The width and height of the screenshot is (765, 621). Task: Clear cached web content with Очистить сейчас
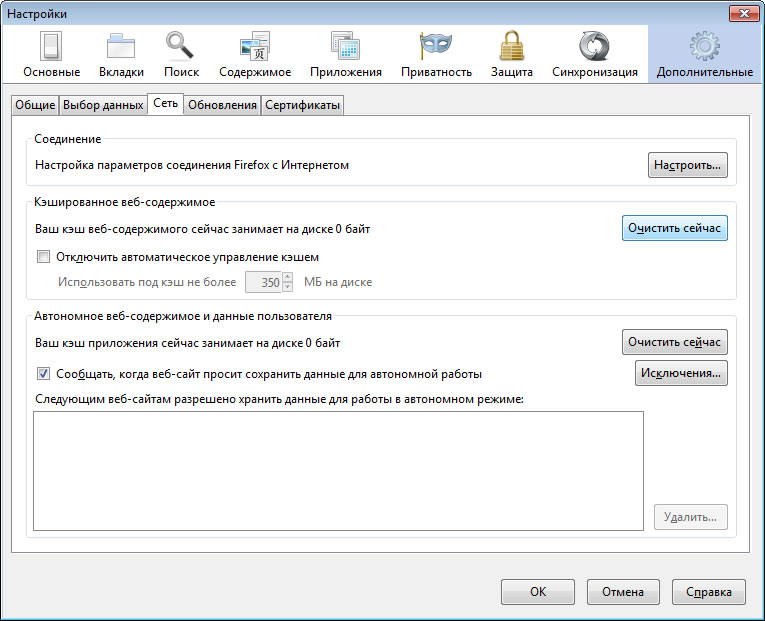(674, 228)
